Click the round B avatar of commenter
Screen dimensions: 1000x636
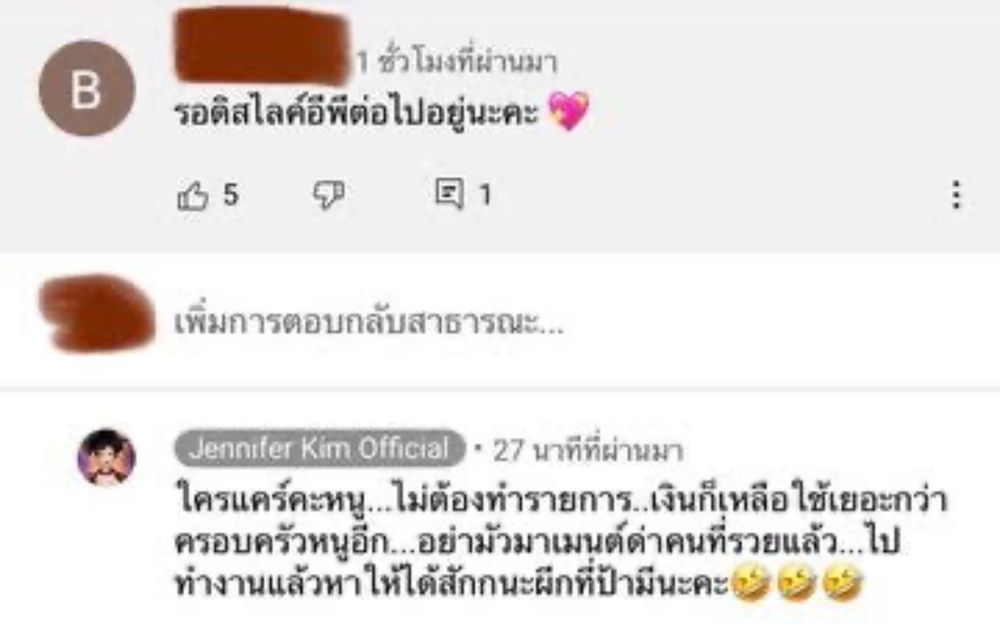pyautogui.click(x=87, y=88)
